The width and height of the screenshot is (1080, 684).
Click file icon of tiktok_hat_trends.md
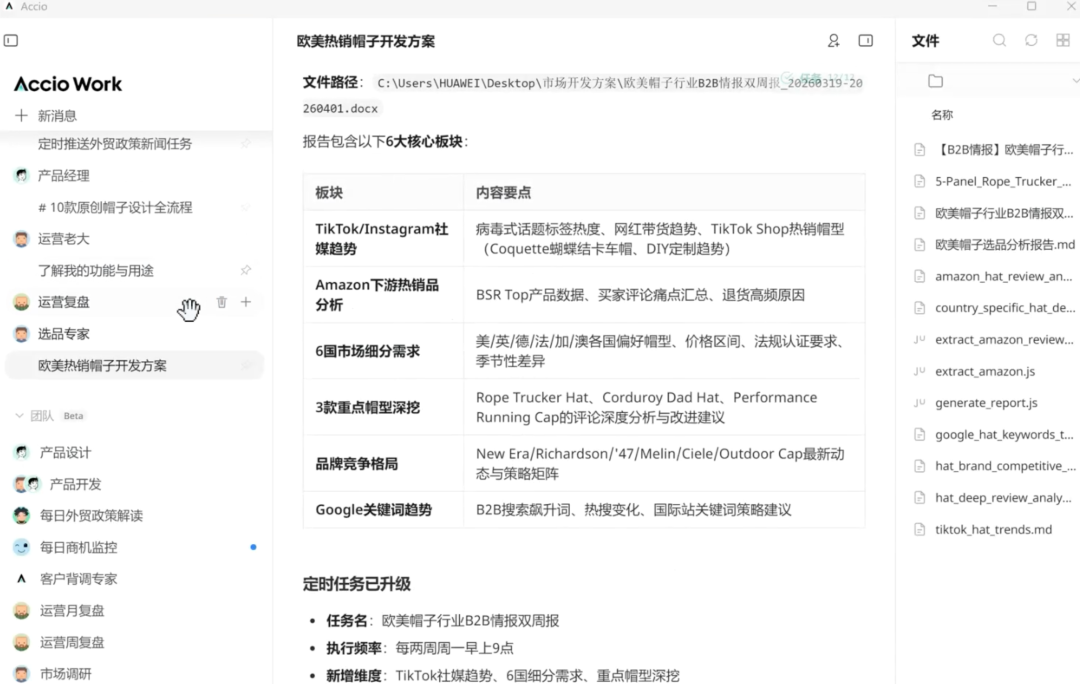click(x=920, y=529)
